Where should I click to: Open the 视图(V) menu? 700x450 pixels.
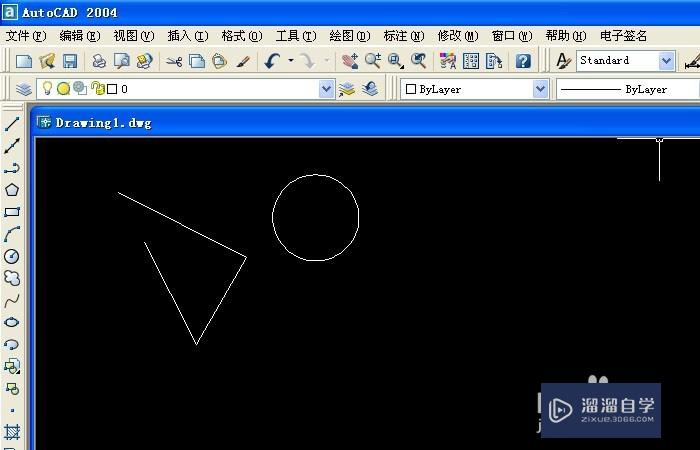pyautogui.click(x=134, y=36)
